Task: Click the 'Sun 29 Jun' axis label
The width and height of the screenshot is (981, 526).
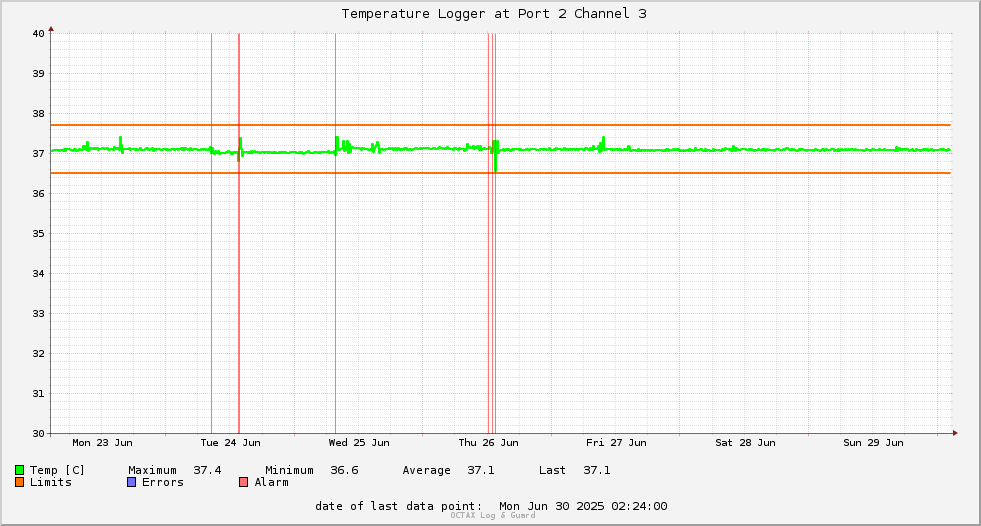Action: click(873, 443)
